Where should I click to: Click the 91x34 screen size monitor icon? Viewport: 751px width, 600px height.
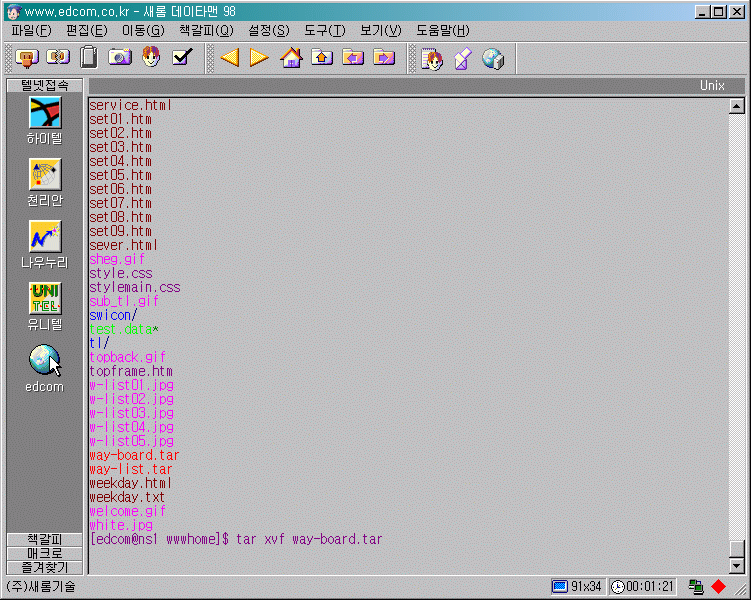tap(559, 586)
